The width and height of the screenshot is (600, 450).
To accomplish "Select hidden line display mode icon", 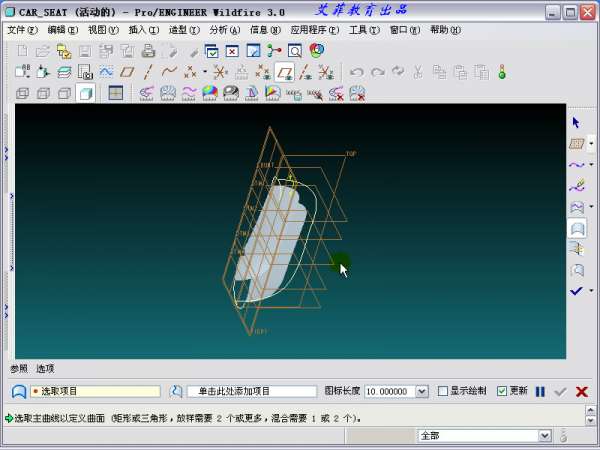I will pyautogui.click(x=43, y=93).
